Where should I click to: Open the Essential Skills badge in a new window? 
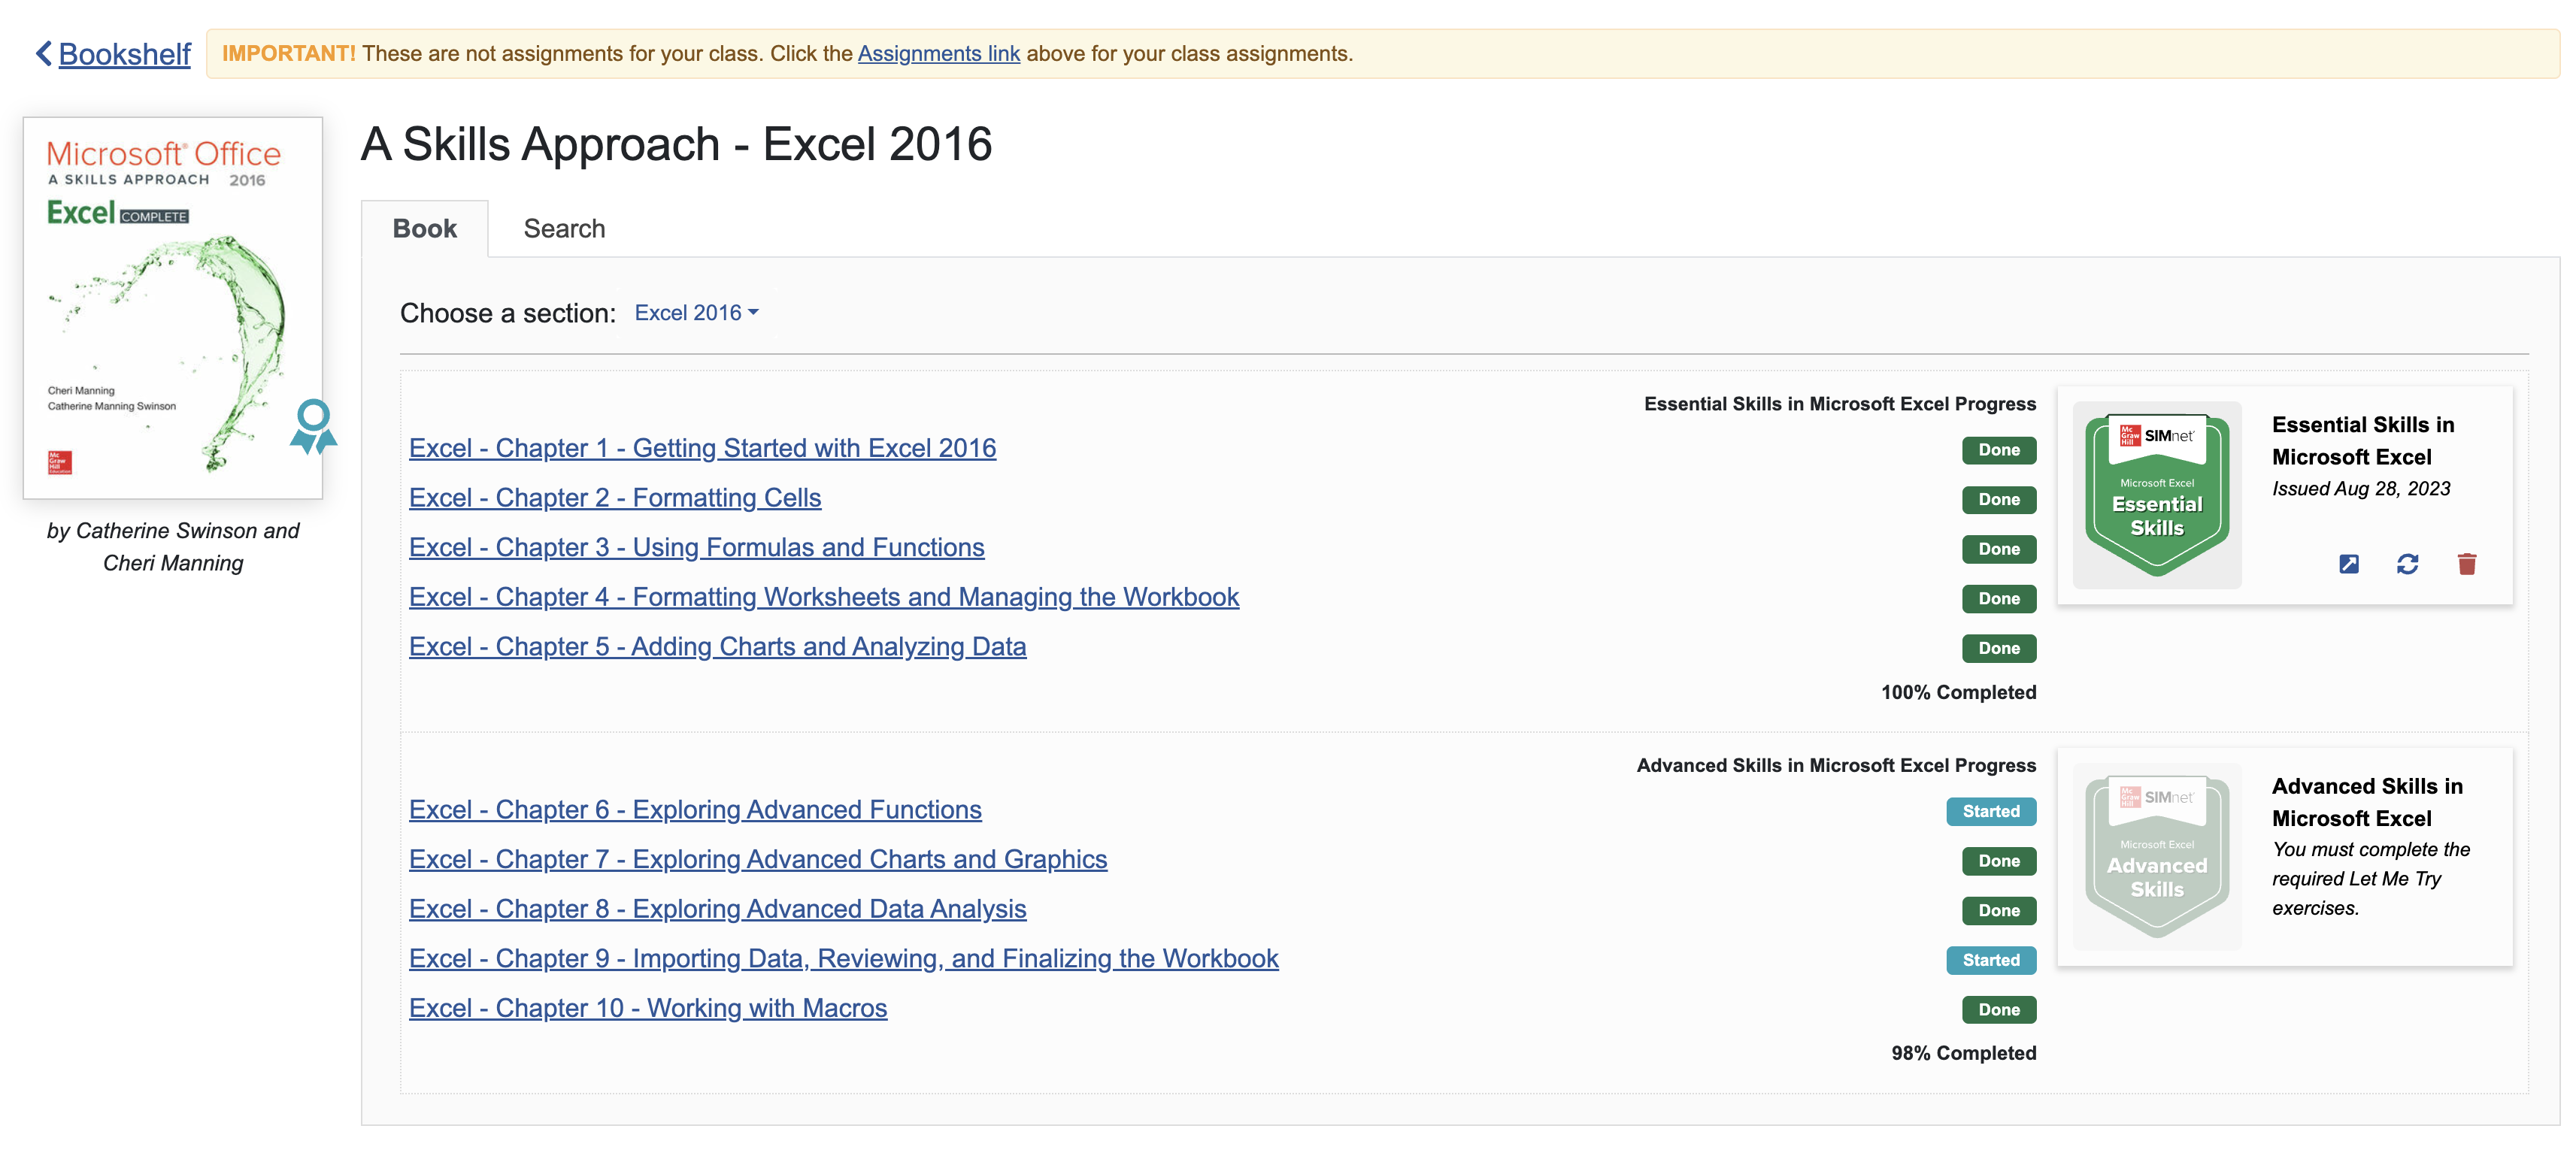(2348, 564)
